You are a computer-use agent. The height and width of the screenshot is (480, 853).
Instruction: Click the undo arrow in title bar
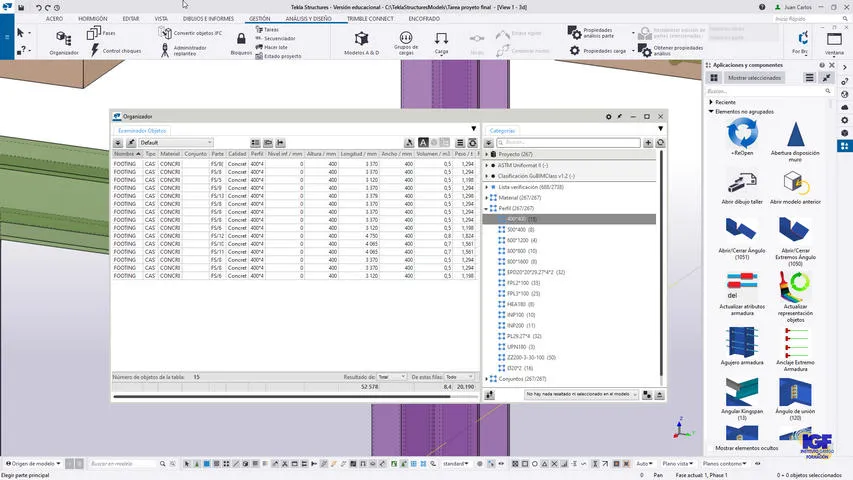39,8
